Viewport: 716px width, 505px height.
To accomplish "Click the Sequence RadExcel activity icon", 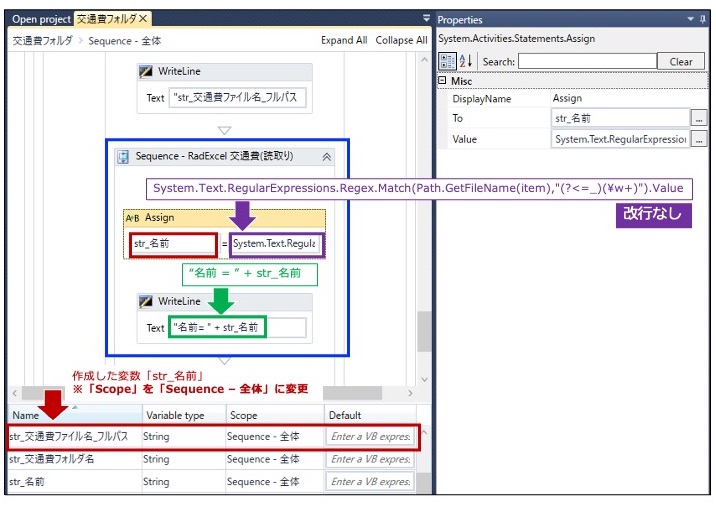I will [x=123, y=157].
